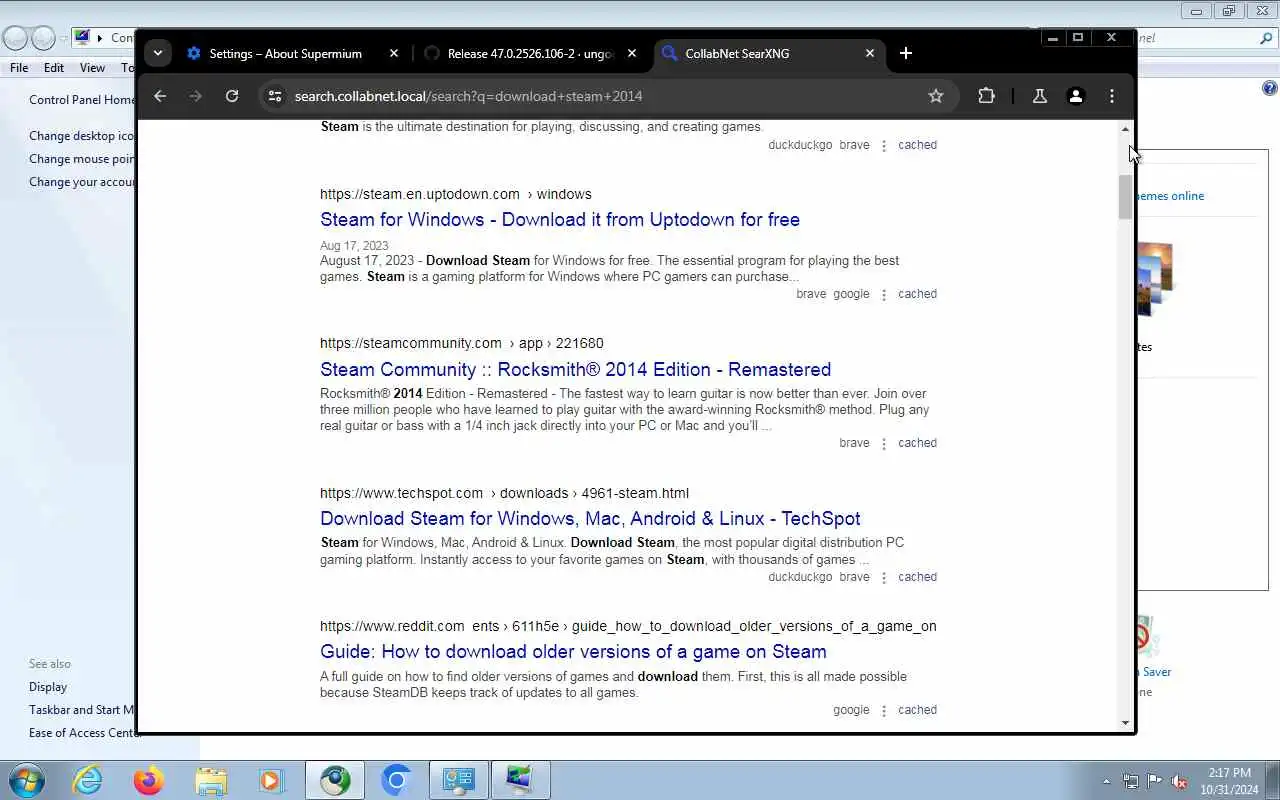Image resolution: width=1280 pixels, height=800 pixels.
Task: Open Display link under See also
Action: pos(48,687)
